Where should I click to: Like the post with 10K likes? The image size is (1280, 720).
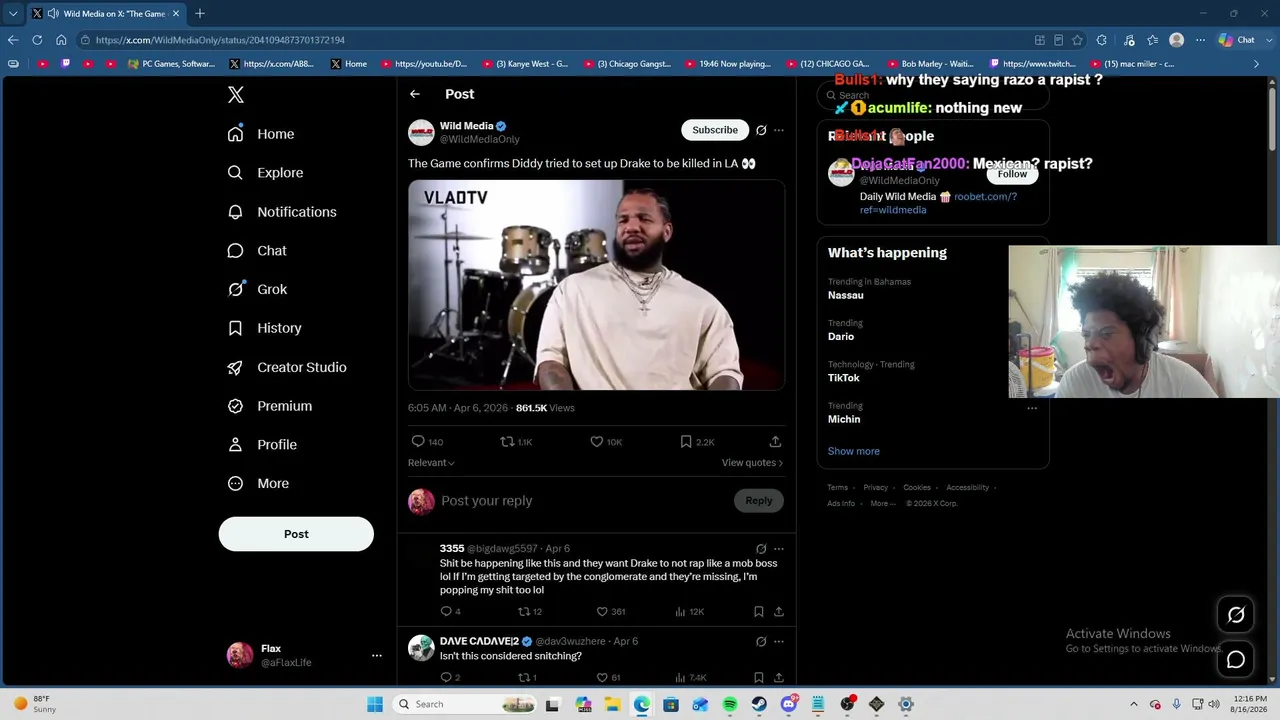coord(597,441)
